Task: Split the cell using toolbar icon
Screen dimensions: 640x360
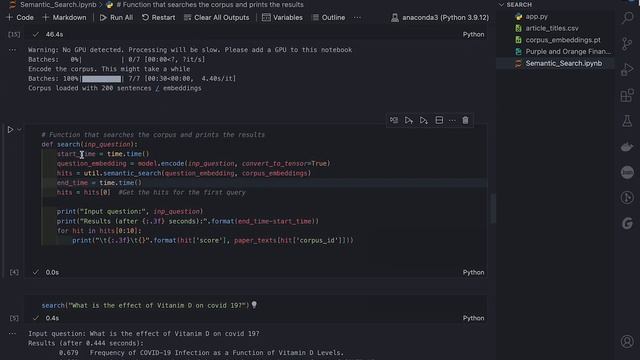Action: coord(439,120)
